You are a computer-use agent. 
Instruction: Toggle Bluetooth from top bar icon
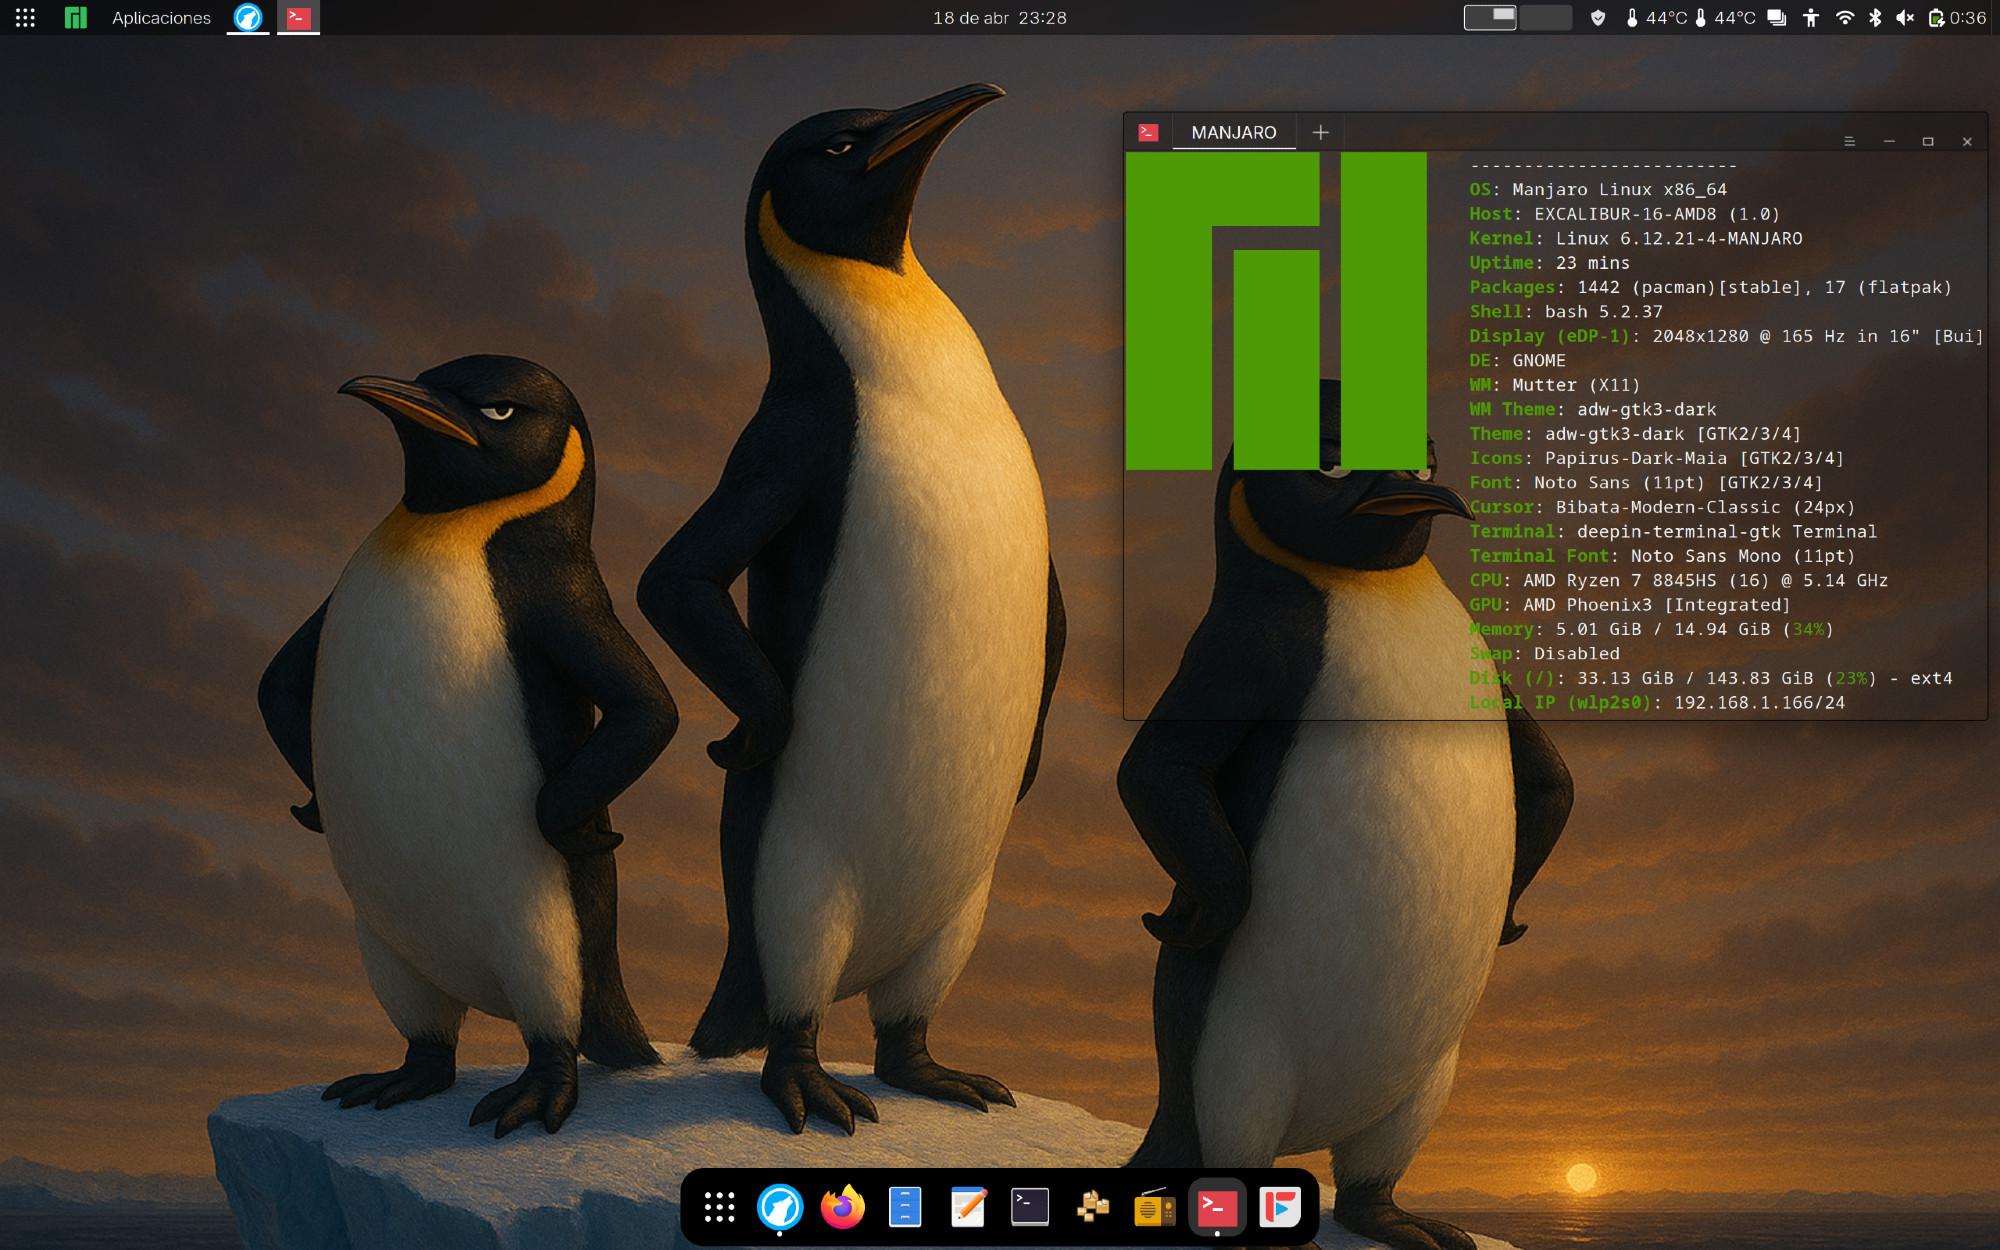[1875, 17]
